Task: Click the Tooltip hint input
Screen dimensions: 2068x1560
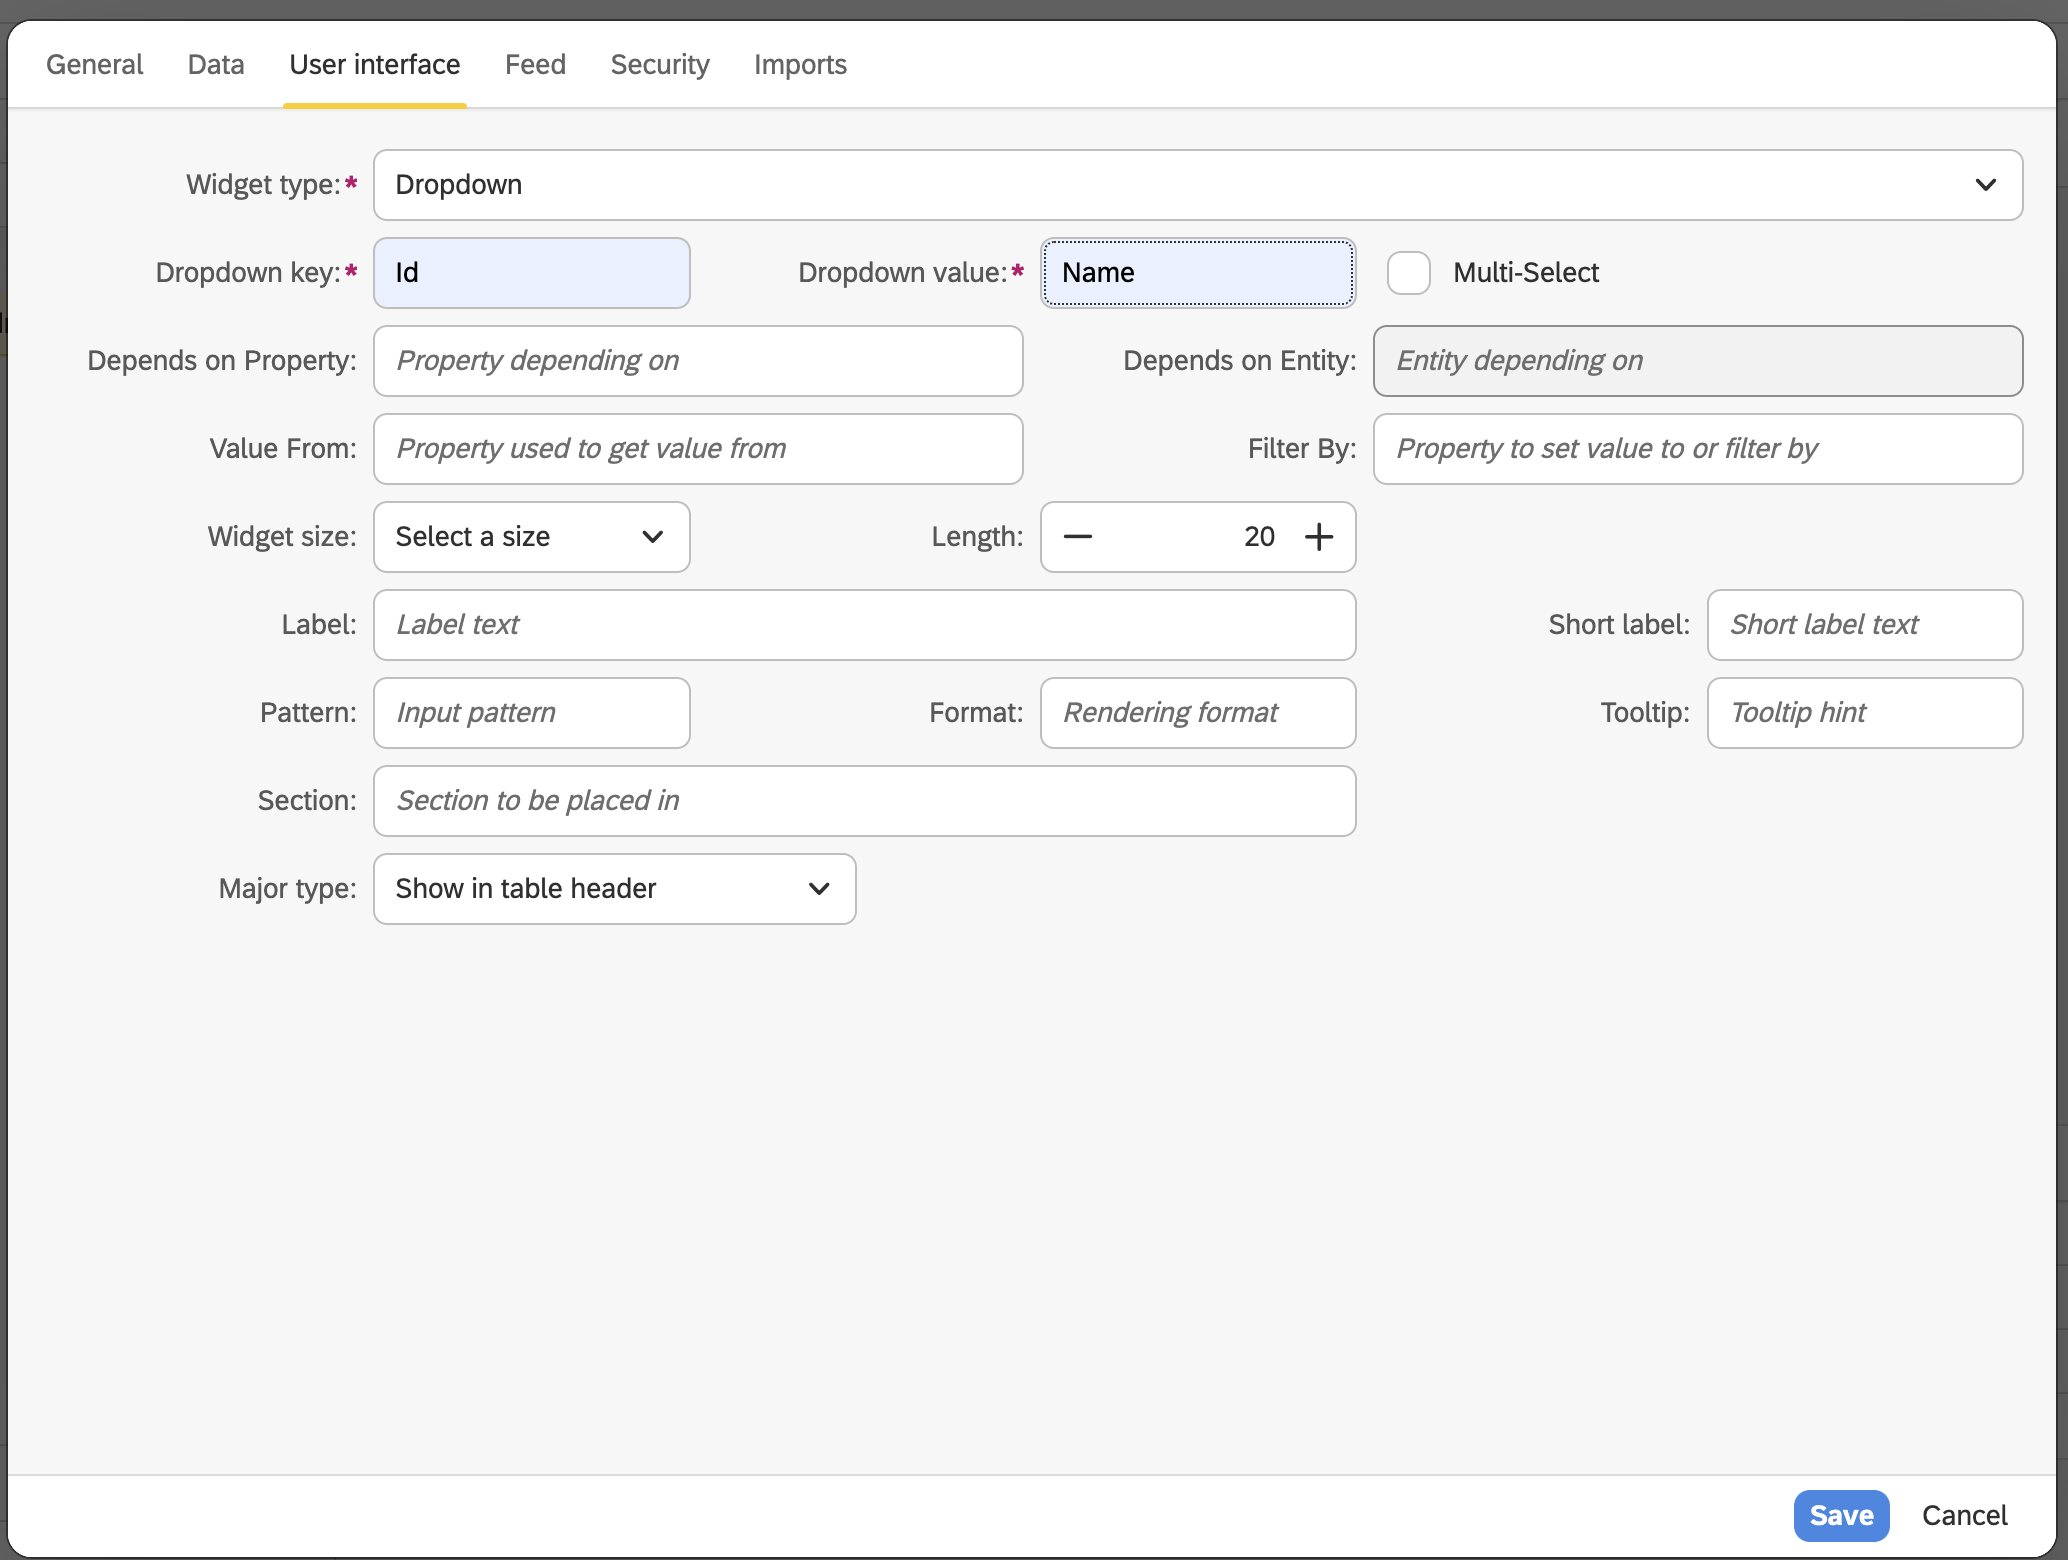Action: (x=1865, y=713)
